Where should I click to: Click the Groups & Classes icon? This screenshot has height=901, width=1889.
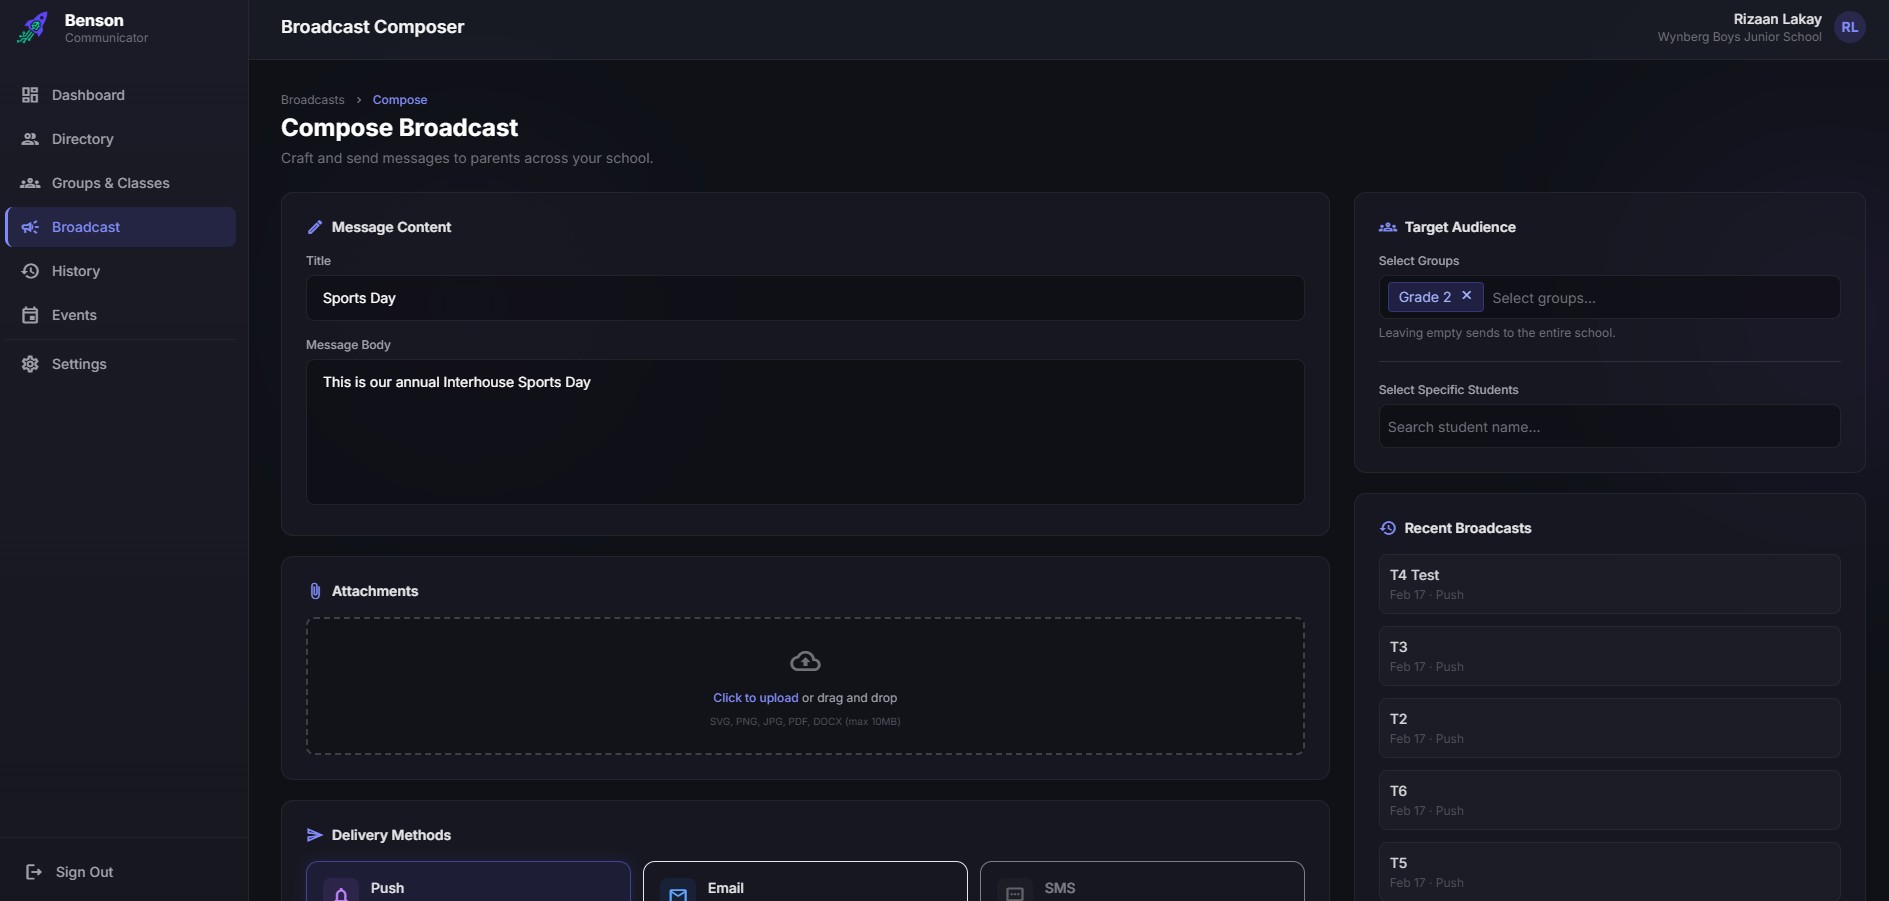(x=30, y=183)
